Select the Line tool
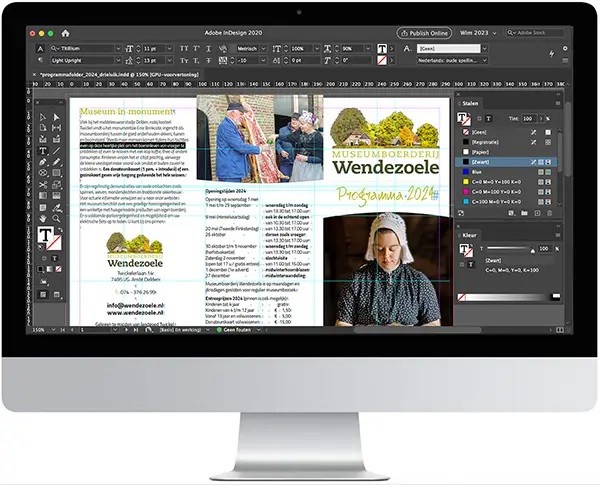The width and height of the screenshot is (600, 485). pyautogui.click(x=56, y=151)
